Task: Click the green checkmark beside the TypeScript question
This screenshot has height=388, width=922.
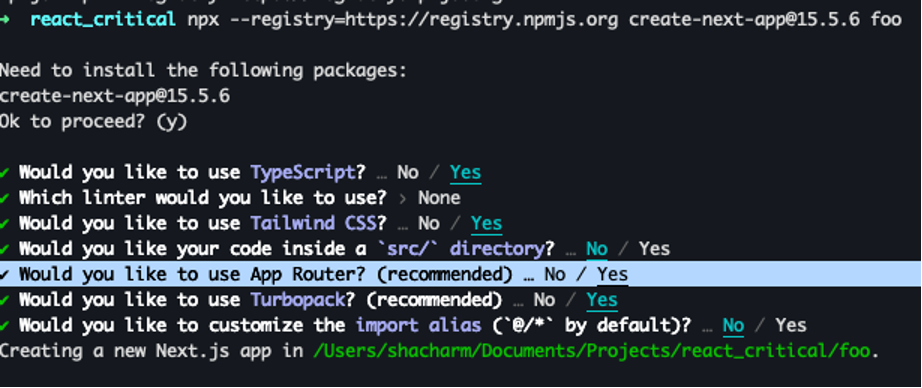Action: [x=4, y=173]
